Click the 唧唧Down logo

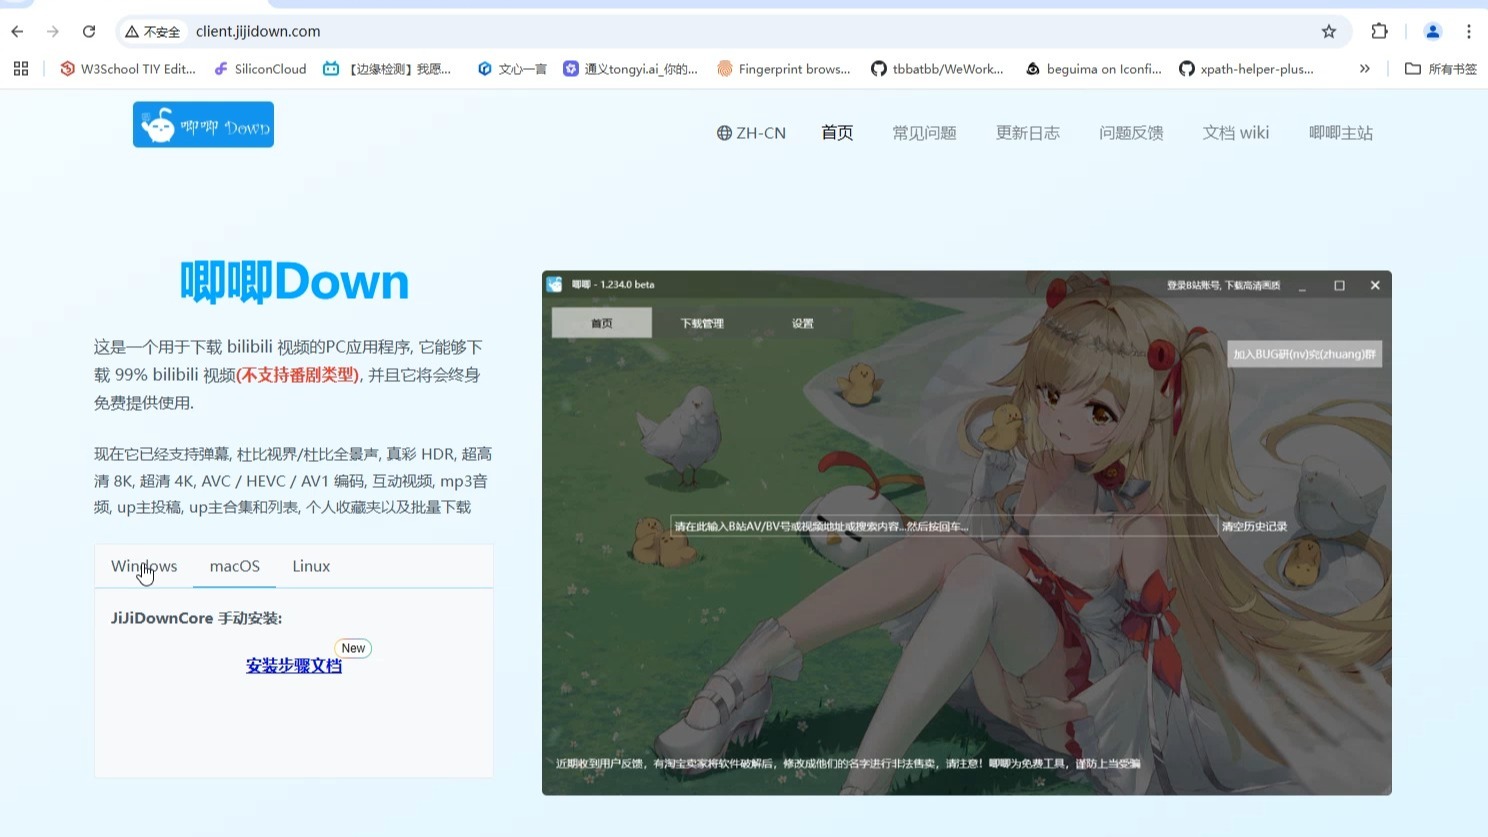202,124
